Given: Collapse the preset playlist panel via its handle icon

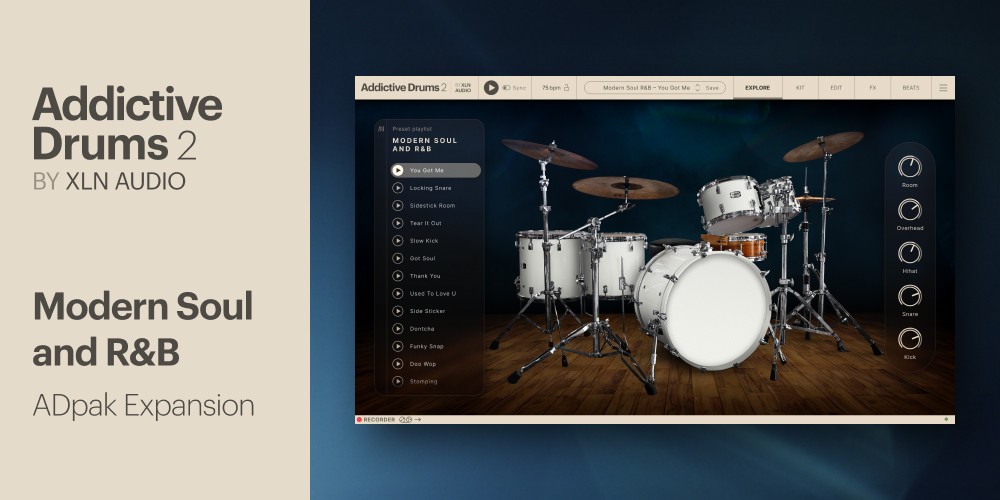Looking at the screenshot, I should click(381, 129).
